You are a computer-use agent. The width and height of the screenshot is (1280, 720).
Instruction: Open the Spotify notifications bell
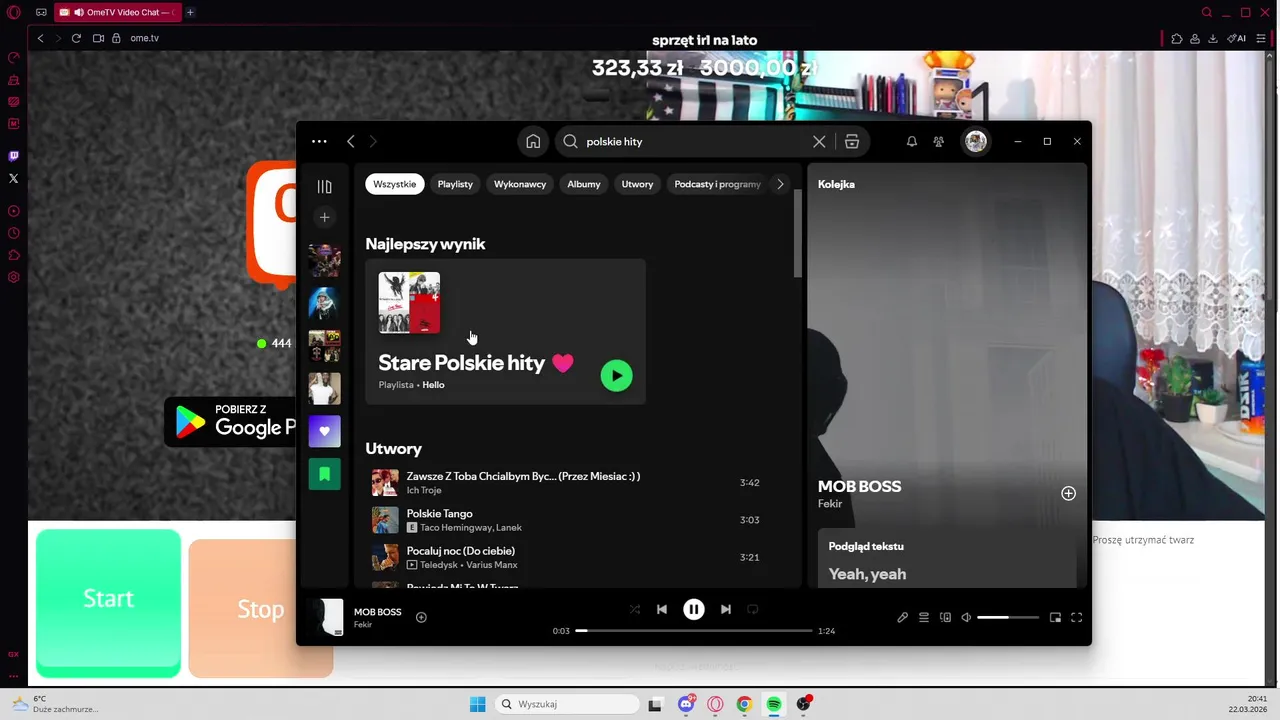pyautogui.click(x=912, y=142)
